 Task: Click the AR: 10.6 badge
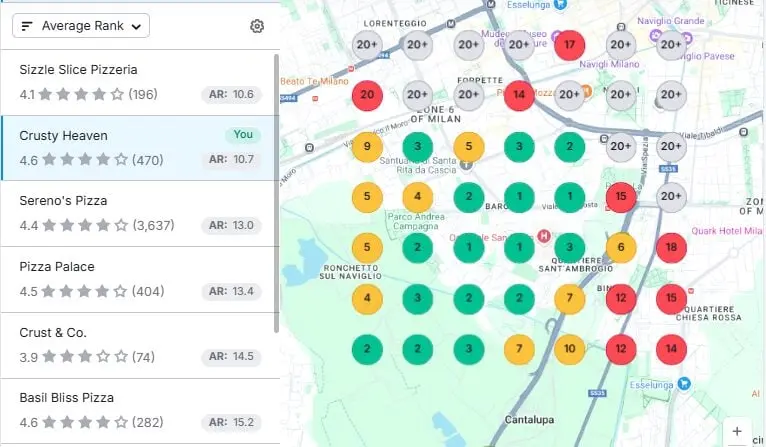click(231, 94)
